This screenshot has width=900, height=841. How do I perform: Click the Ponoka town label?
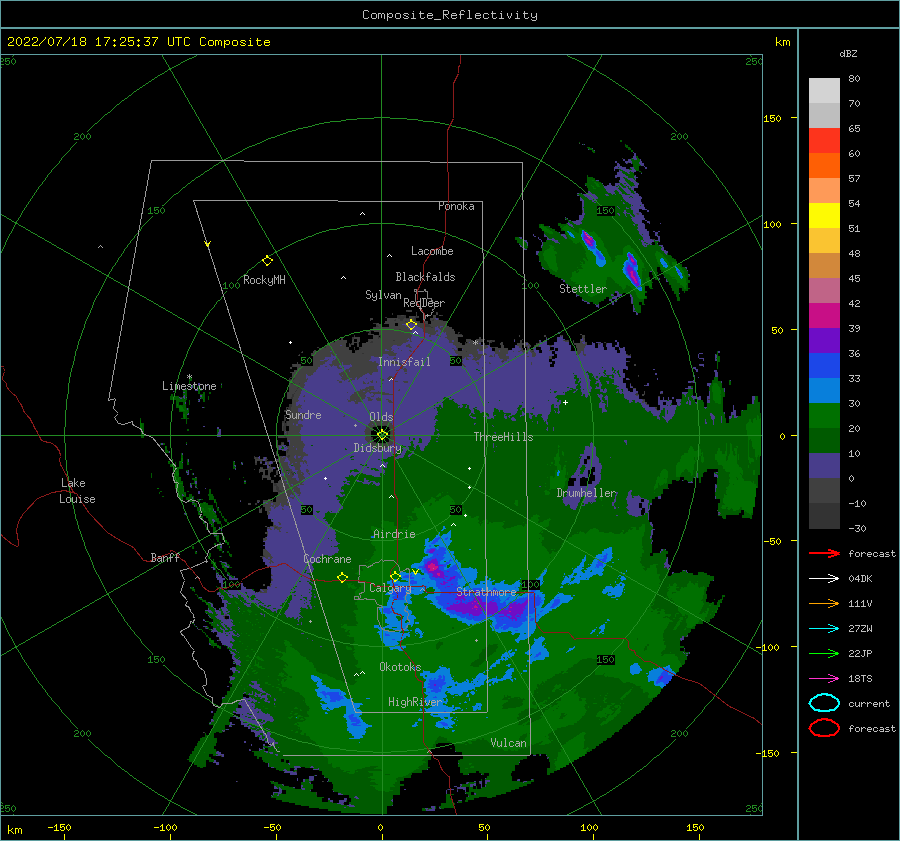456,206
